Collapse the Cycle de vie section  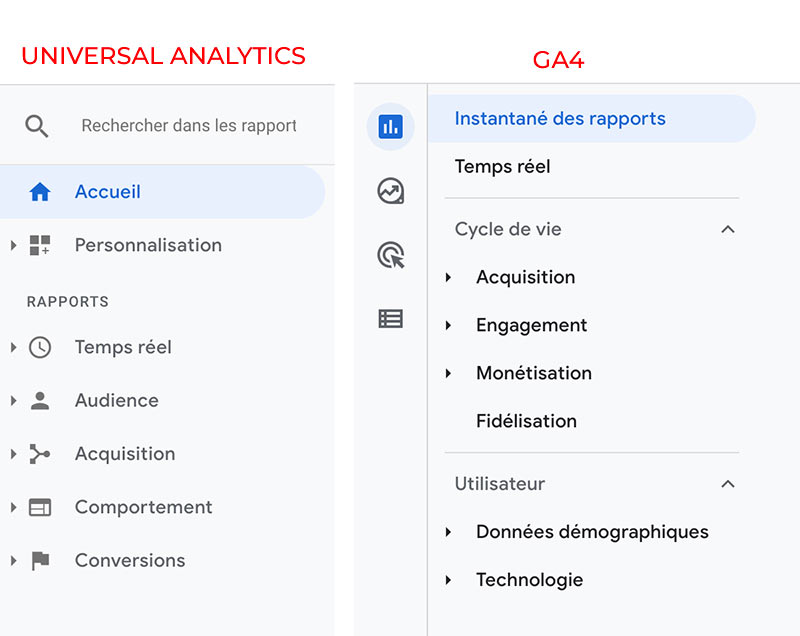tap(728, 229)
